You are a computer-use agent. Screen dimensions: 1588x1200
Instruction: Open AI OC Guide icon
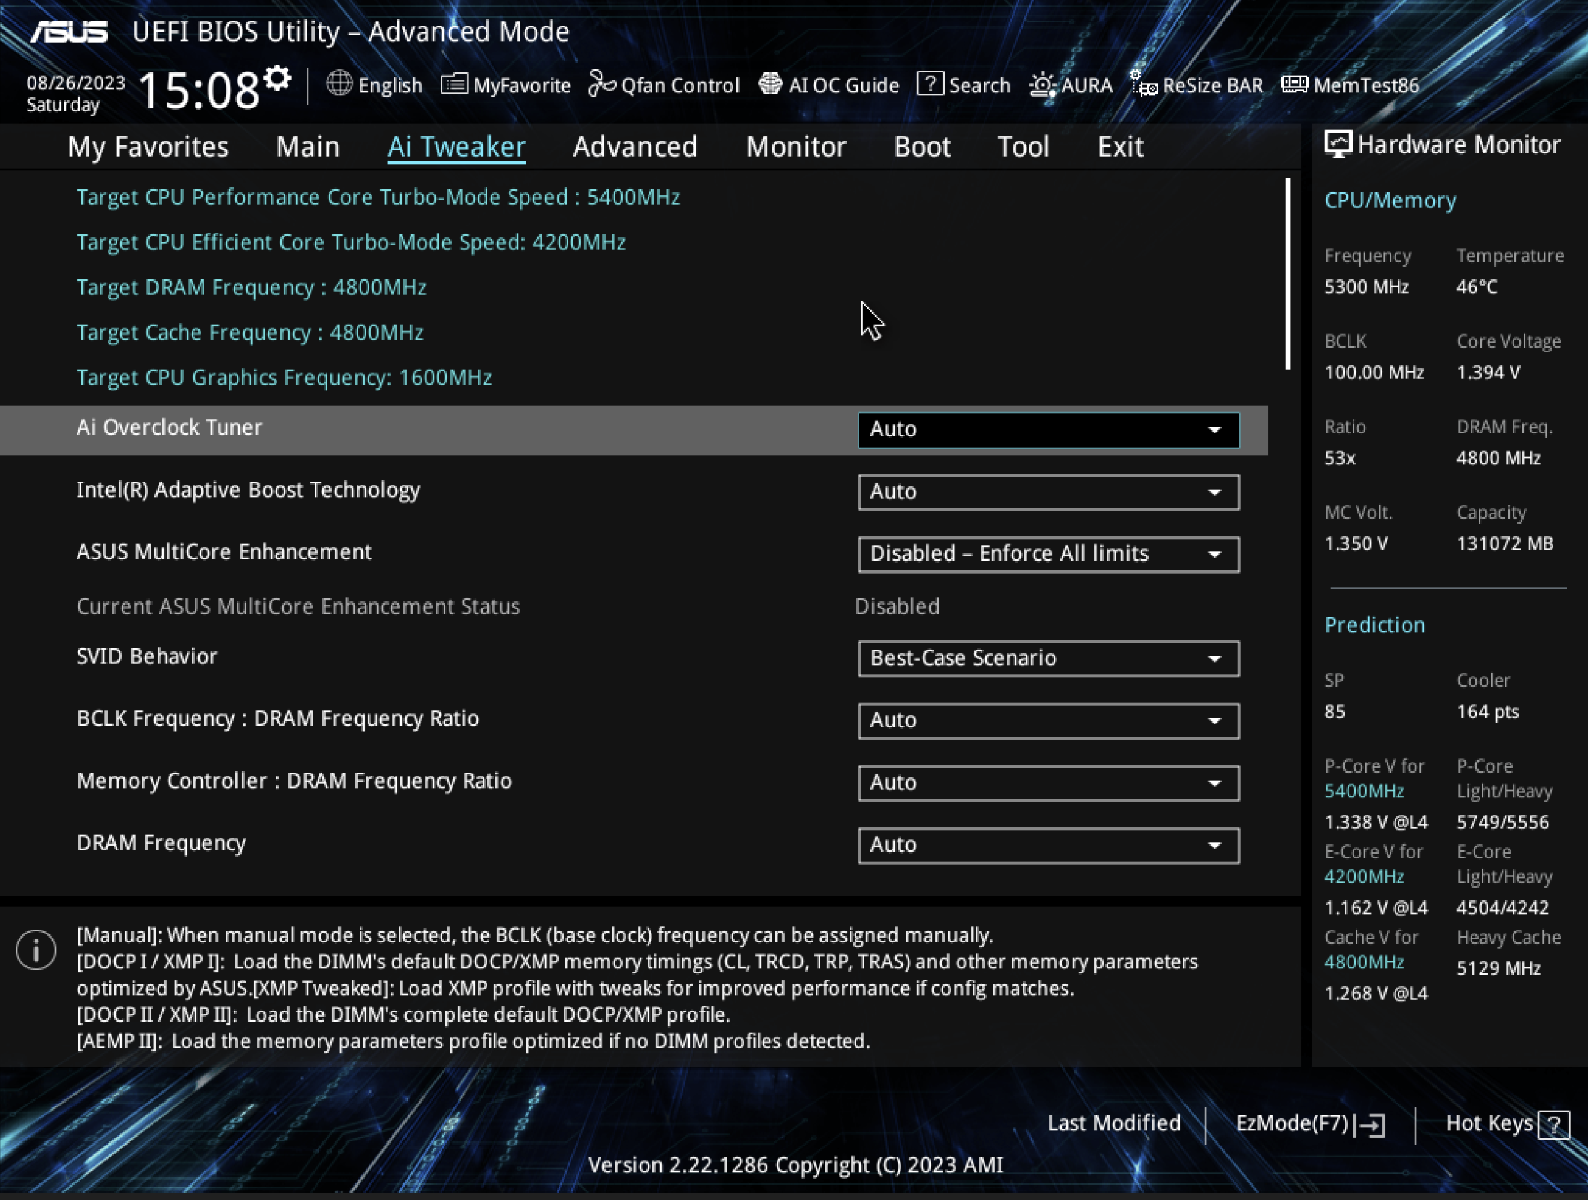[770, 84]
